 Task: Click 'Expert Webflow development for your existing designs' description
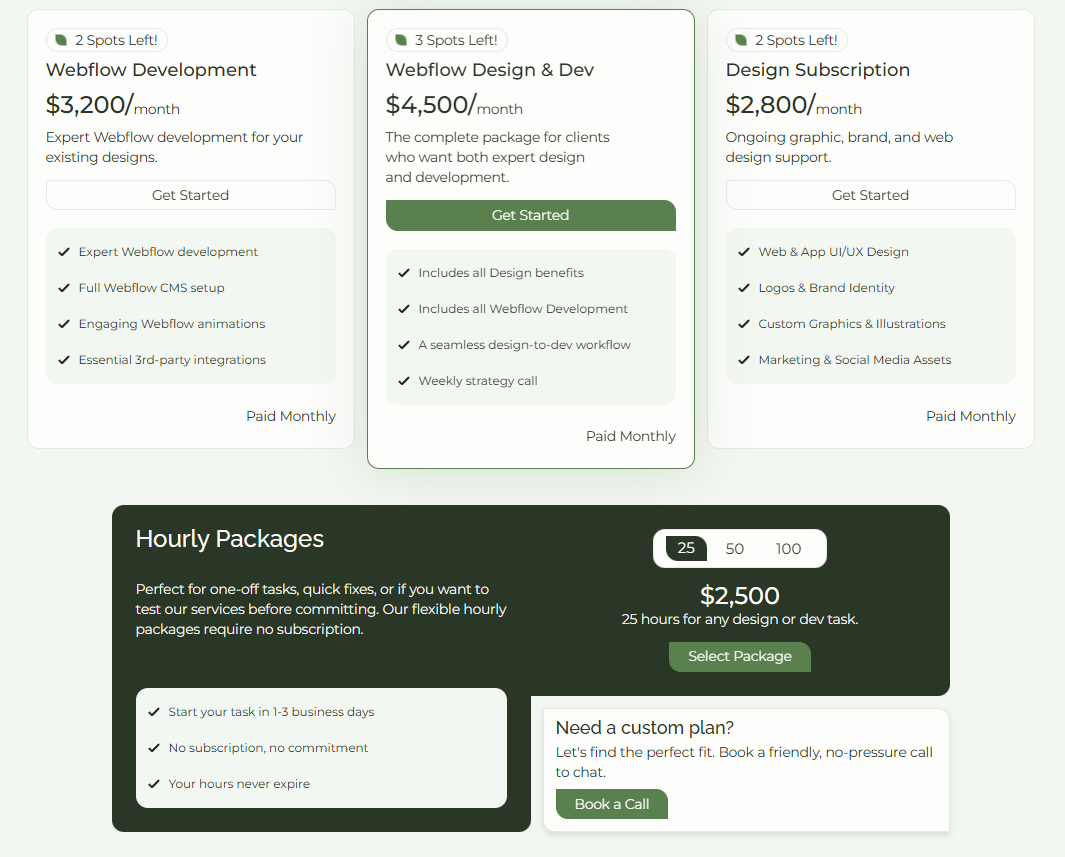(175, 147)
